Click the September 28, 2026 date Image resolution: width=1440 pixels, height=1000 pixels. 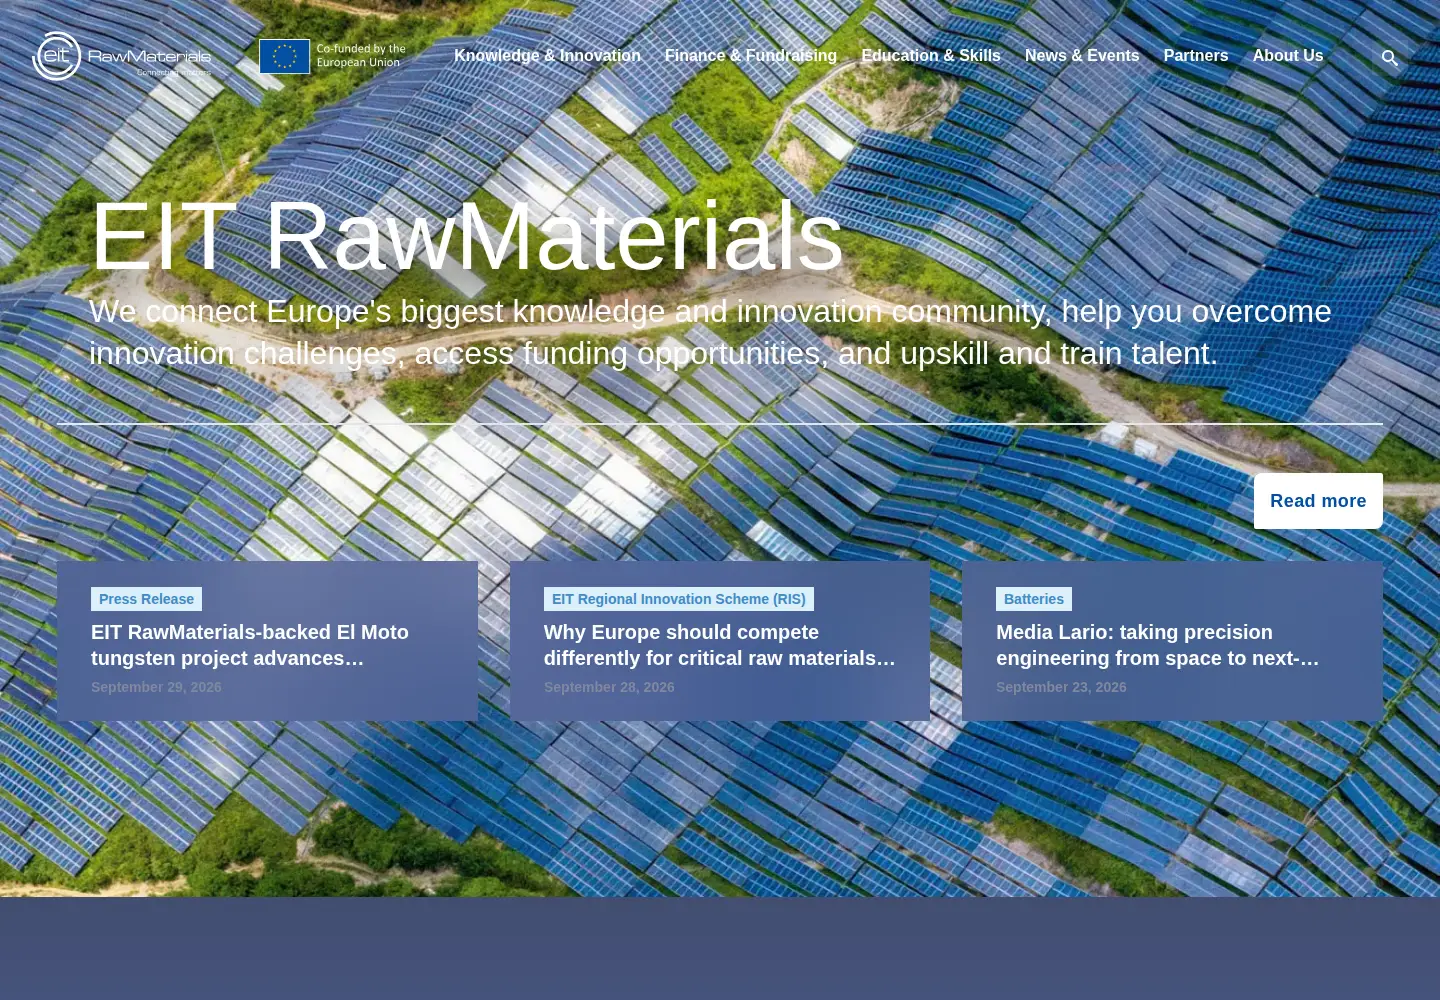click(609, 687)
